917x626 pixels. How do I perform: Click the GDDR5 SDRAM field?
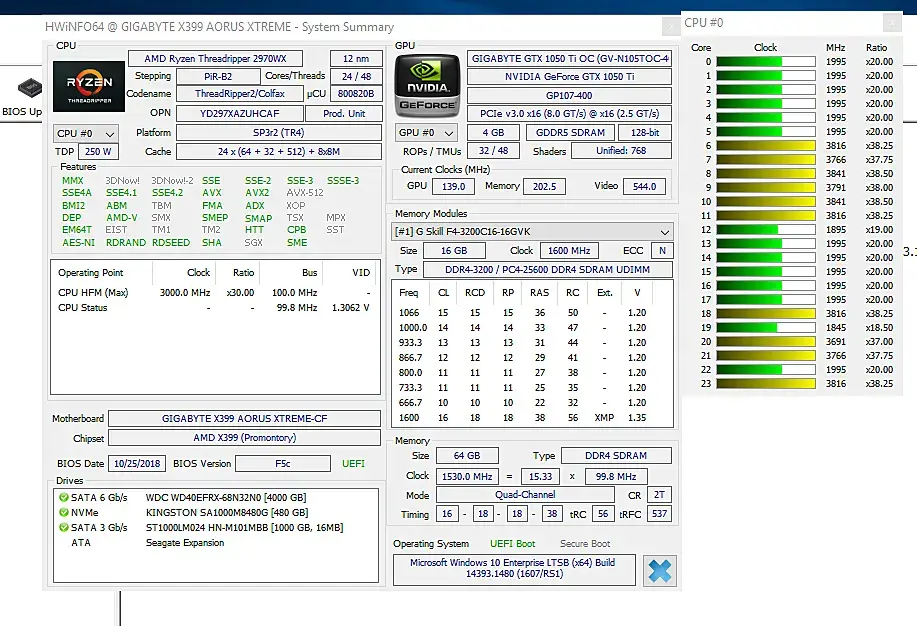click(x=570, y=133)
